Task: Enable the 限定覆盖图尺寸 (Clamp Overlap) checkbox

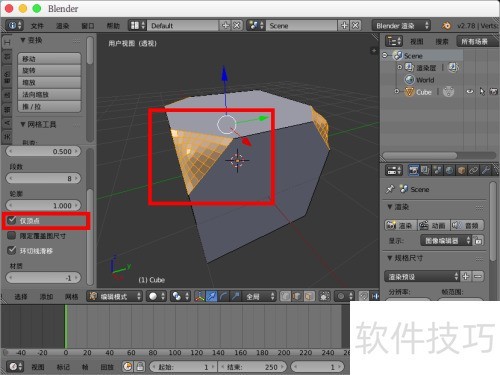Action: pyautogui.click(x=12, y=235)
